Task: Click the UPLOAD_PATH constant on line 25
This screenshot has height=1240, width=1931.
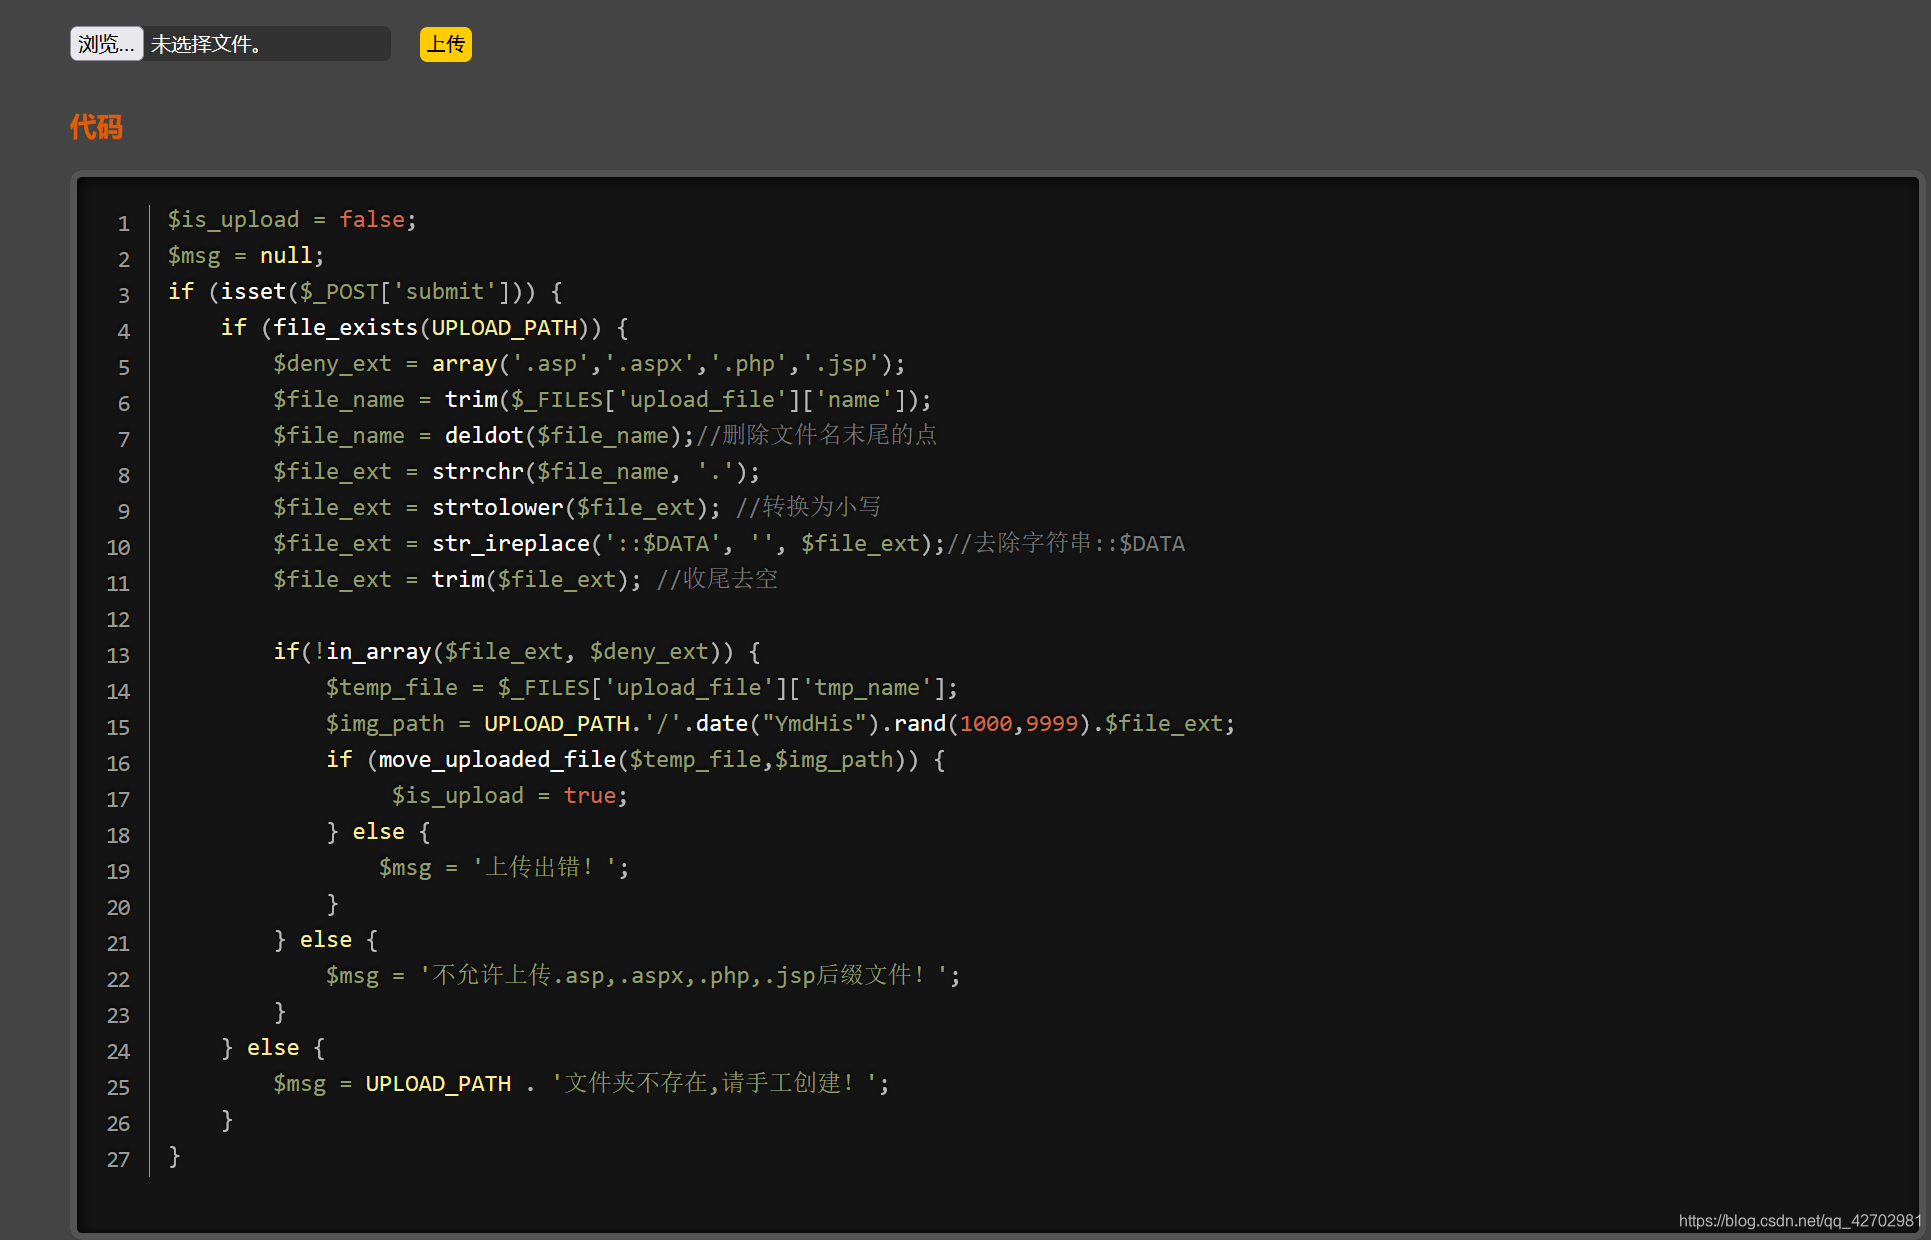Action: [437, 1083]
